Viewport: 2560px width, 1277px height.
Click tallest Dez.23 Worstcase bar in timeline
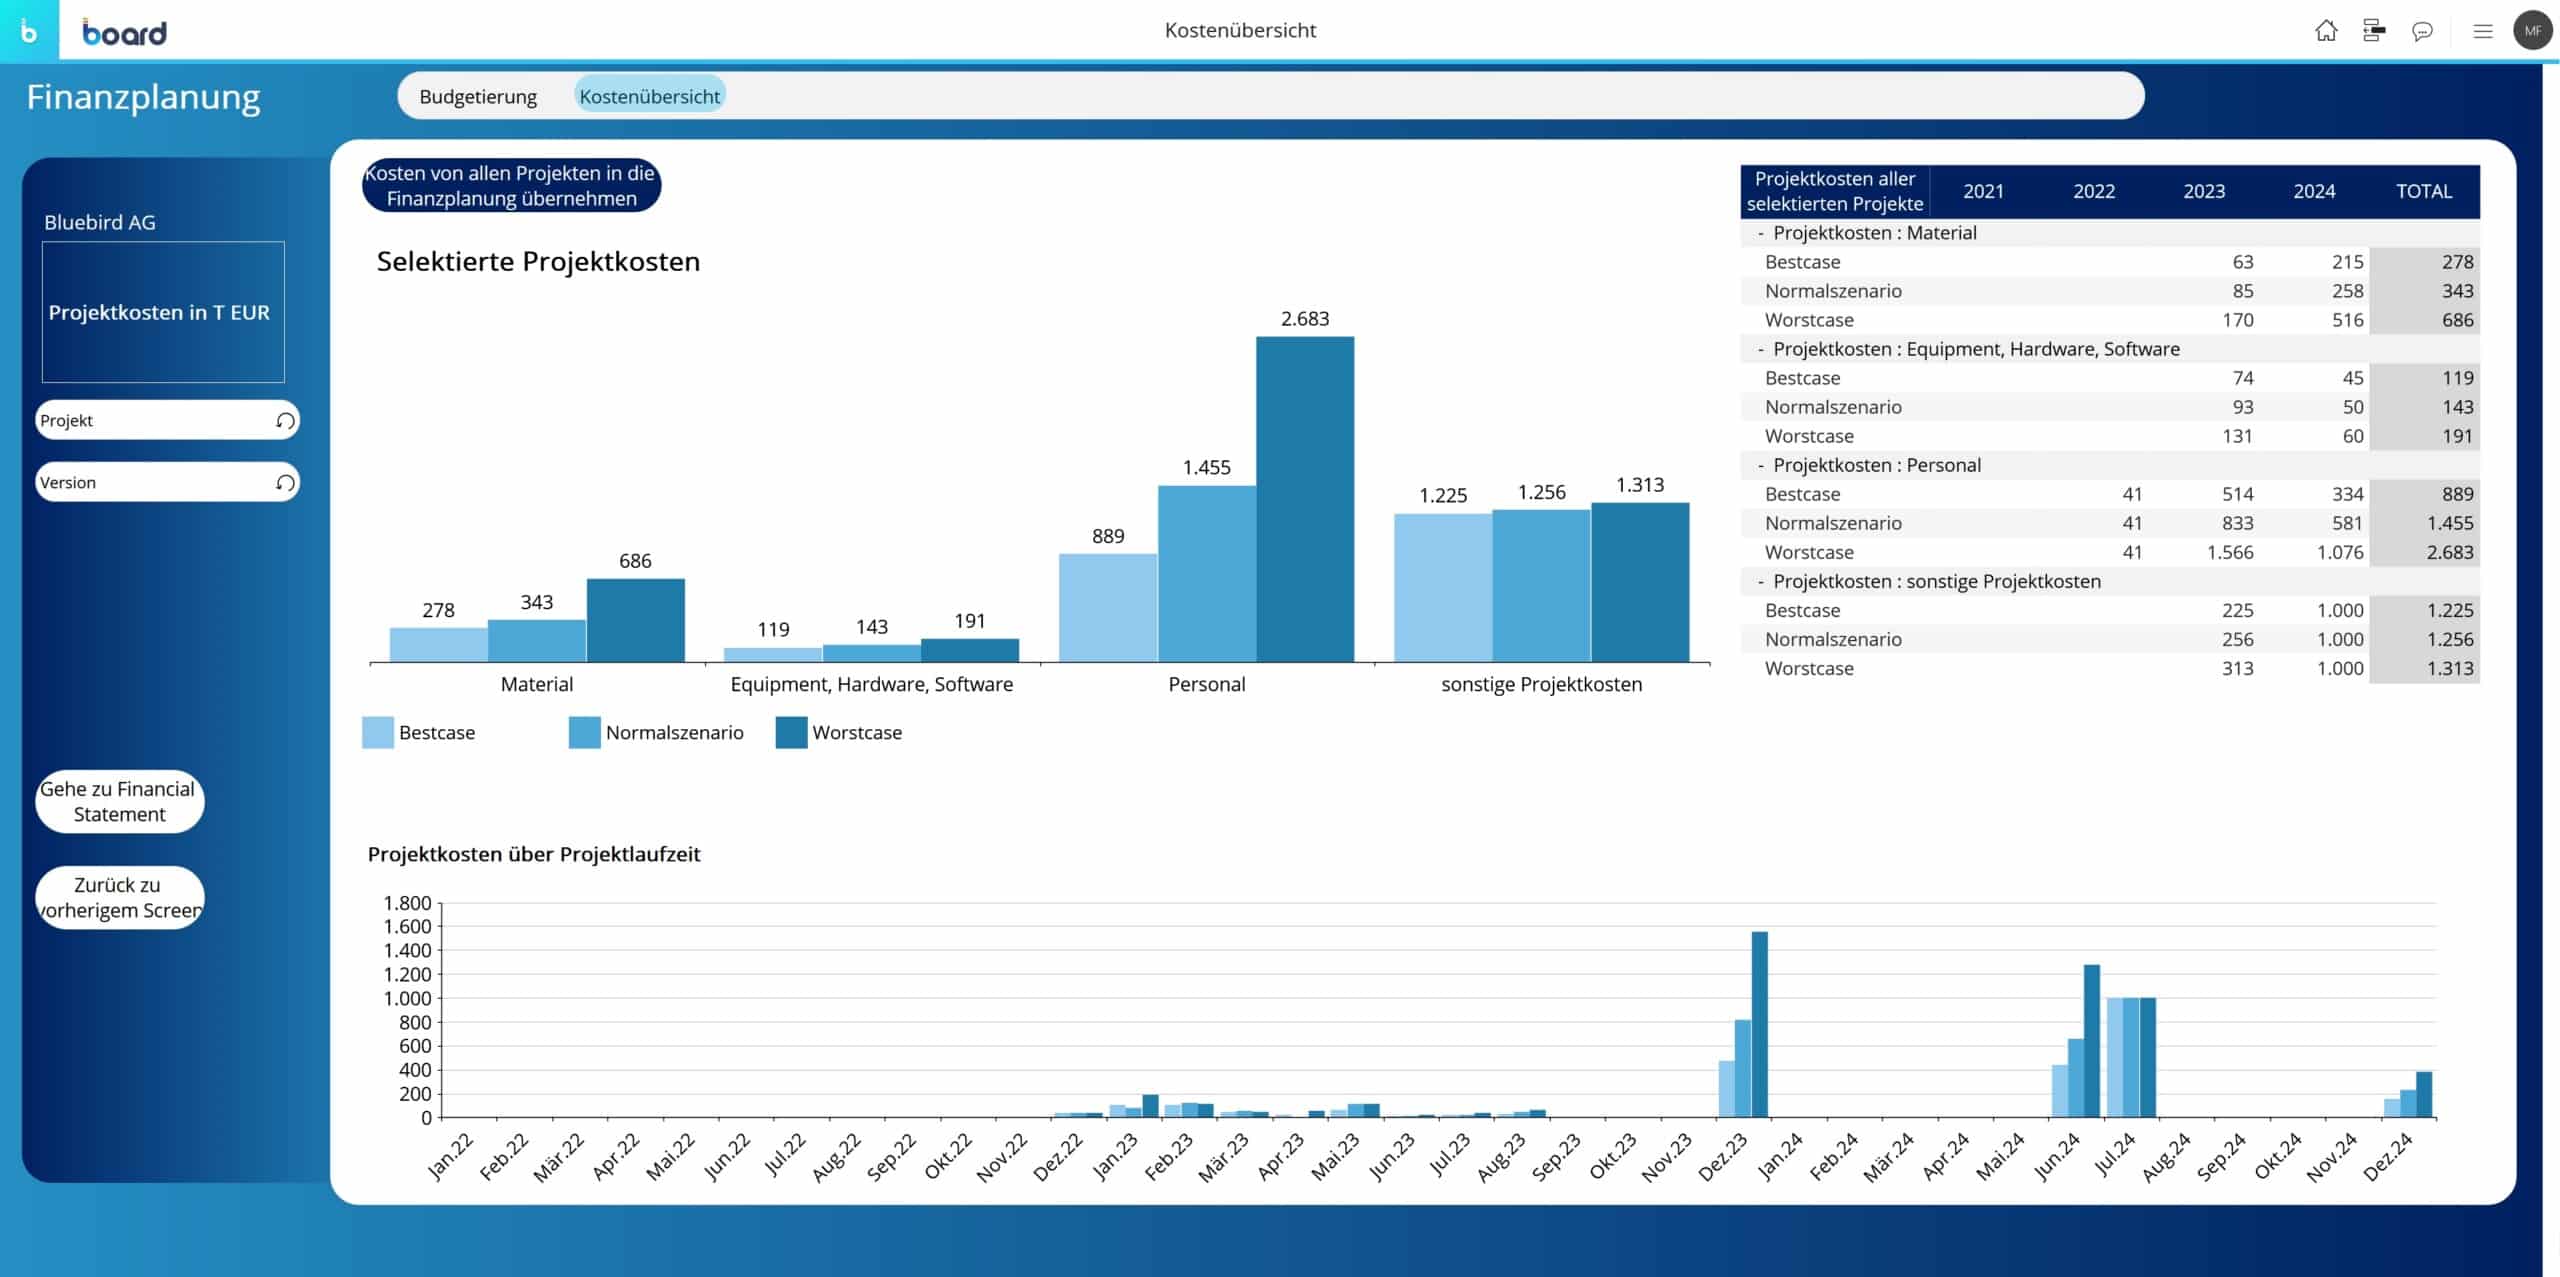click(x=1760, y=1024)
